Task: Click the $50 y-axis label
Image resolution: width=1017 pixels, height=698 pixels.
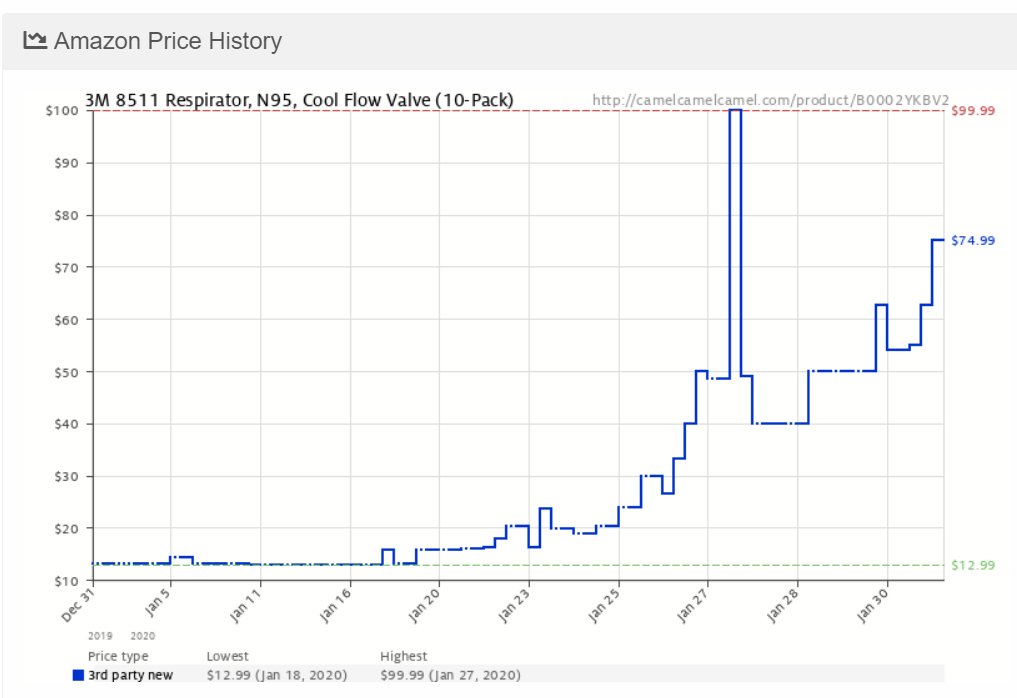Action: (x=67, y=372)
